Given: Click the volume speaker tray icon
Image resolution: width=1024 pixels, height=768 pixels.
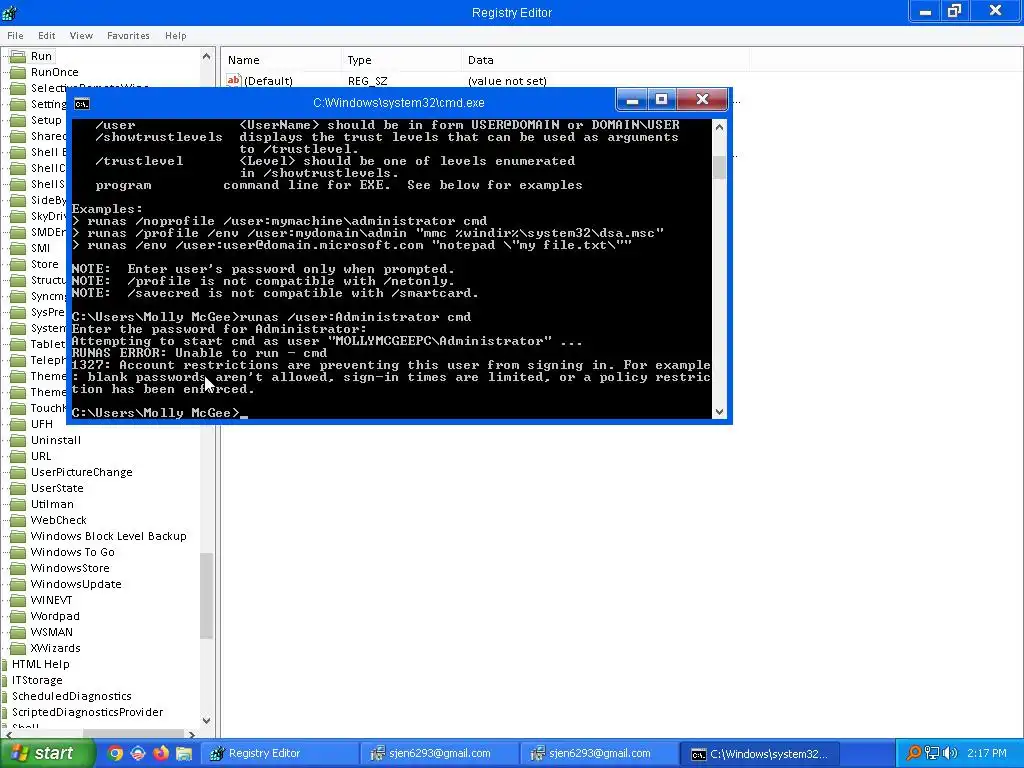Looking at the screenshot, I should point(950,754).
